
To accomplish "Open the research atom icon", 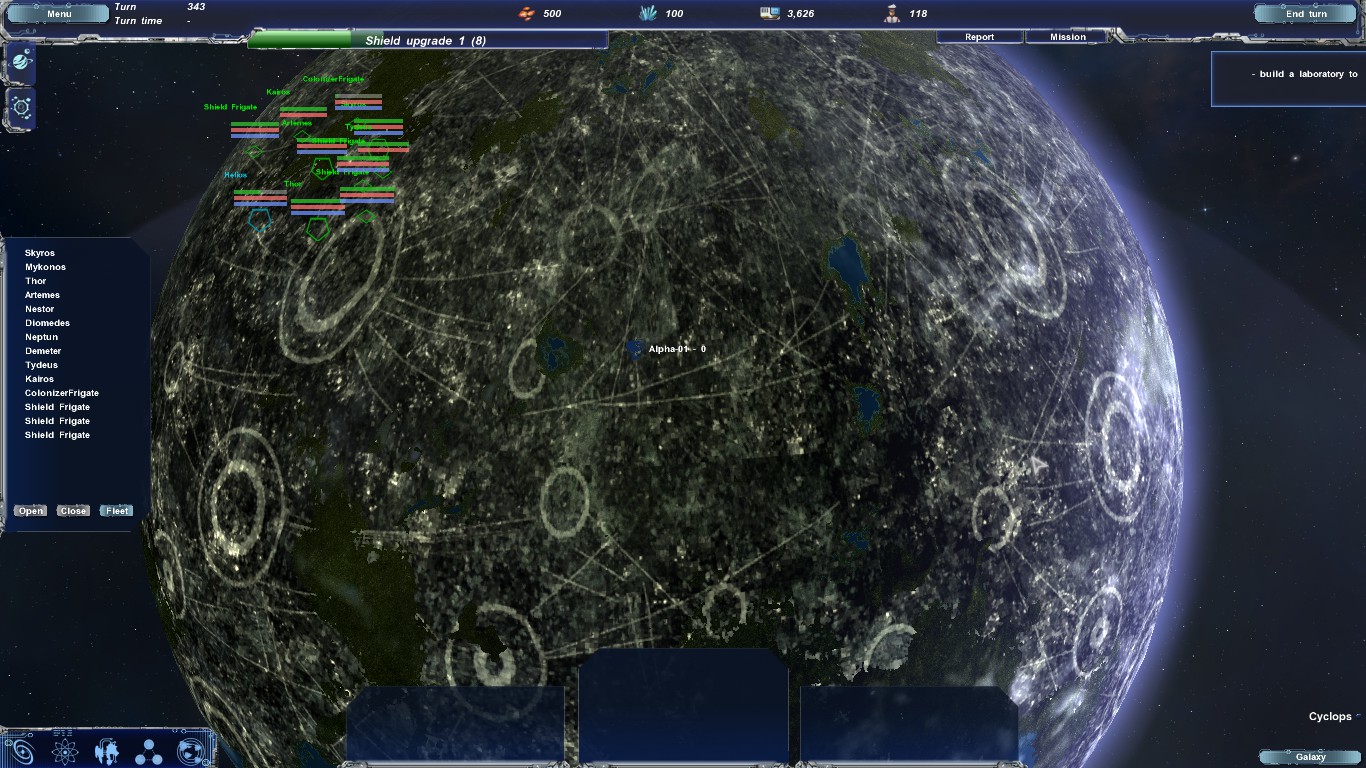I will [64, 751].
